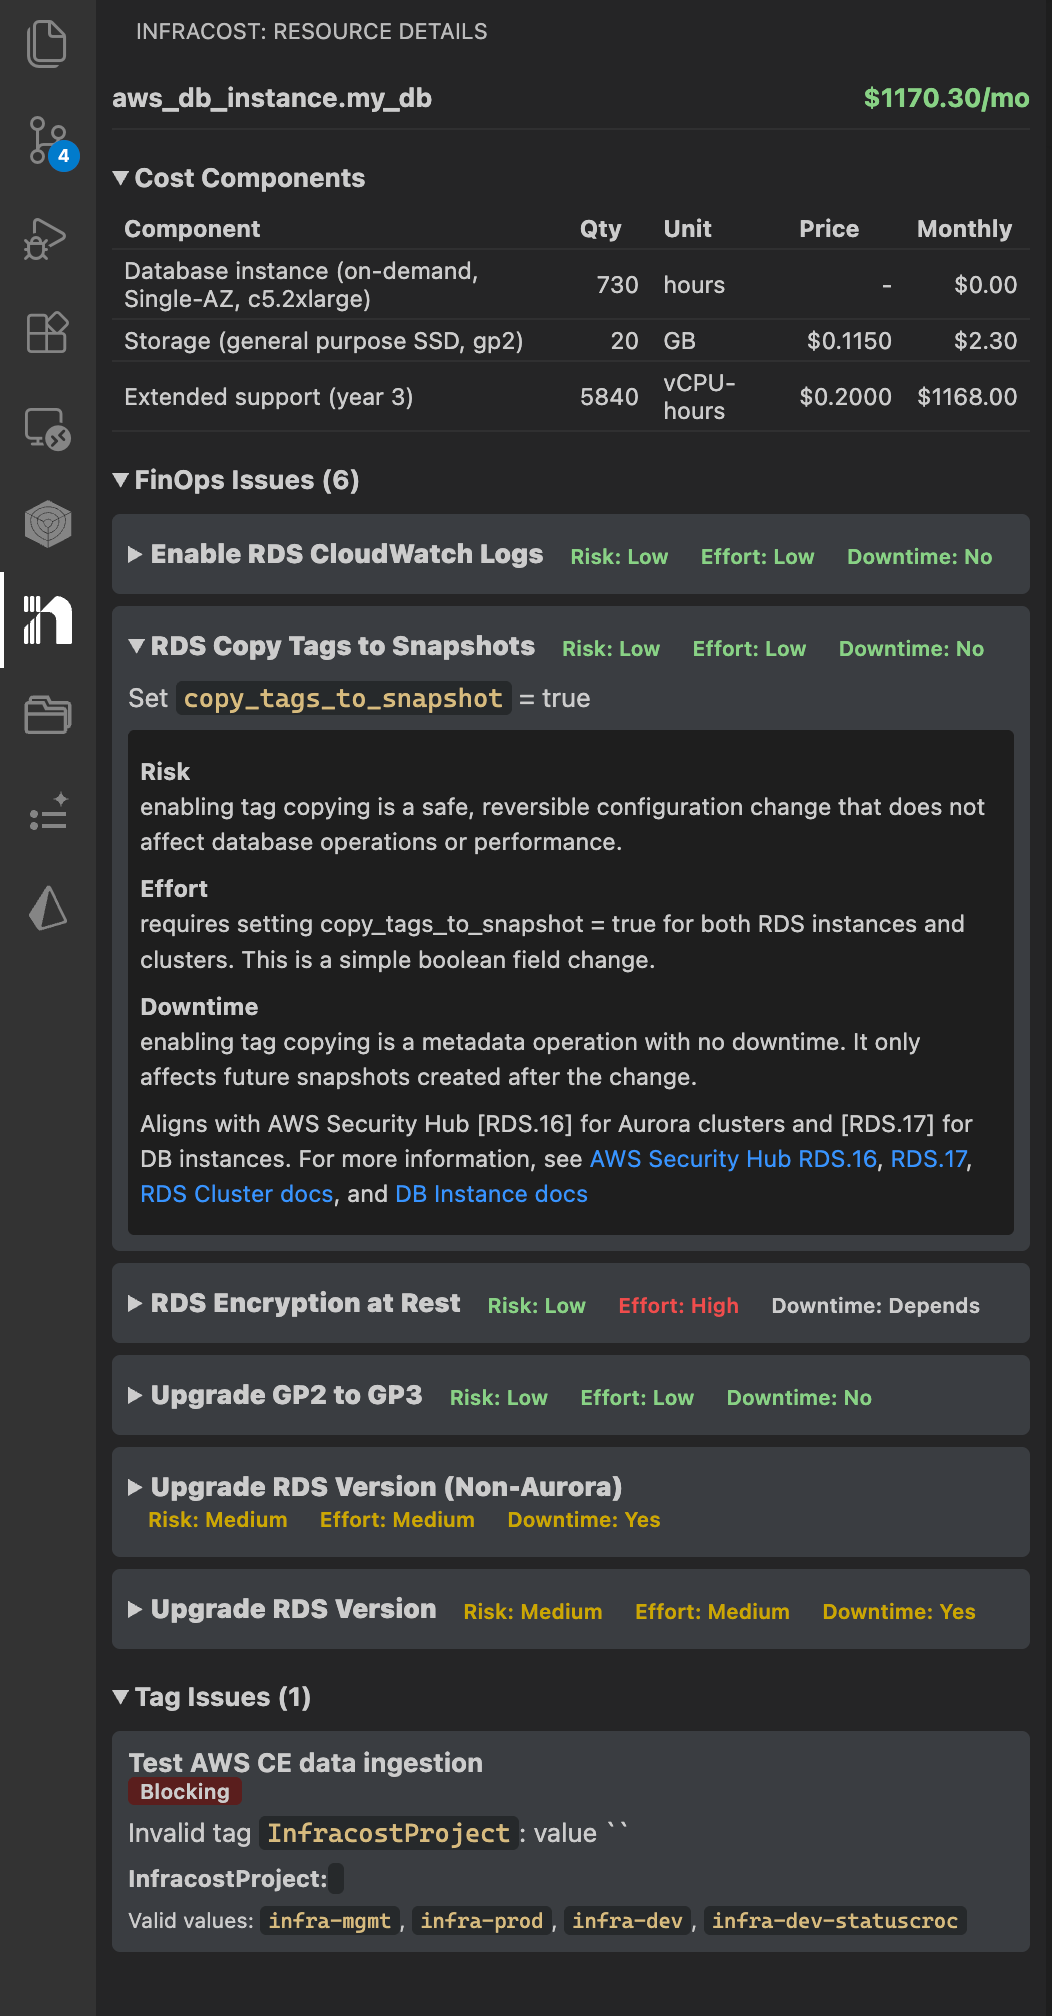Click Downtime: Yes on Non-Aurora upgrade row

point(584,1520)
